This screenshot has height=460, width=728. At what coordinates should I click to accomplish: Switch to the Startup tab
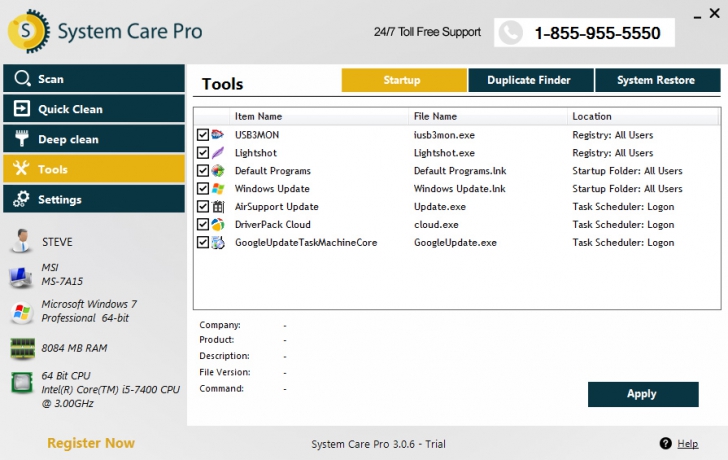404,80
